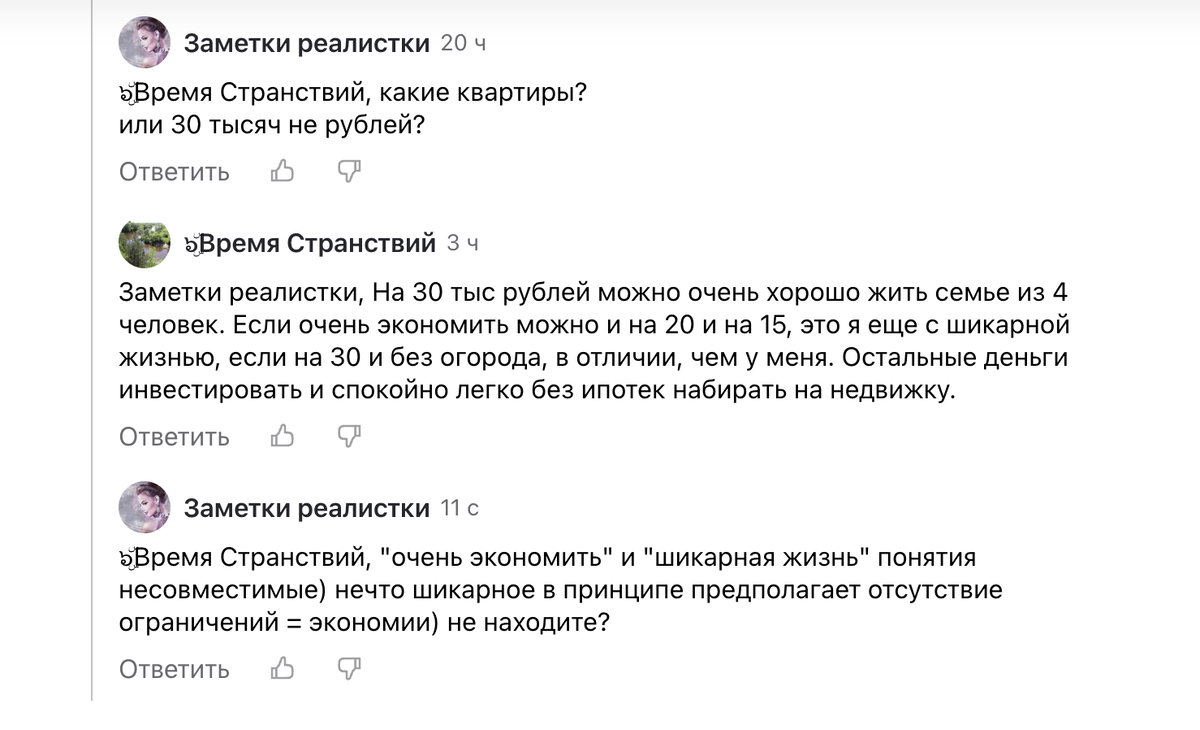Click the thumbs-down icon on the bottom comment

coord(346,668)
